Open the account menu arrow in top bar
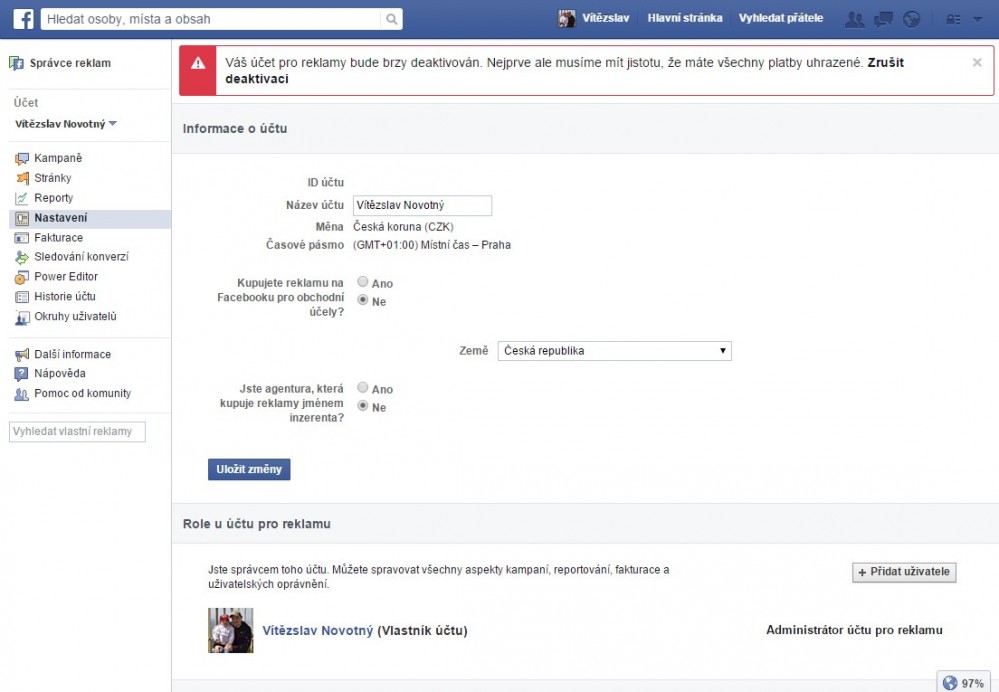999x692 pixels. click(x=977, y=19)
